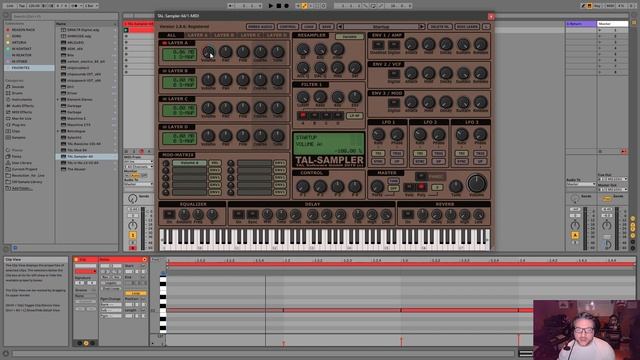This screenshot has width=640, height=360.
Task: Click the Control F1 knob
Action: 303,187
